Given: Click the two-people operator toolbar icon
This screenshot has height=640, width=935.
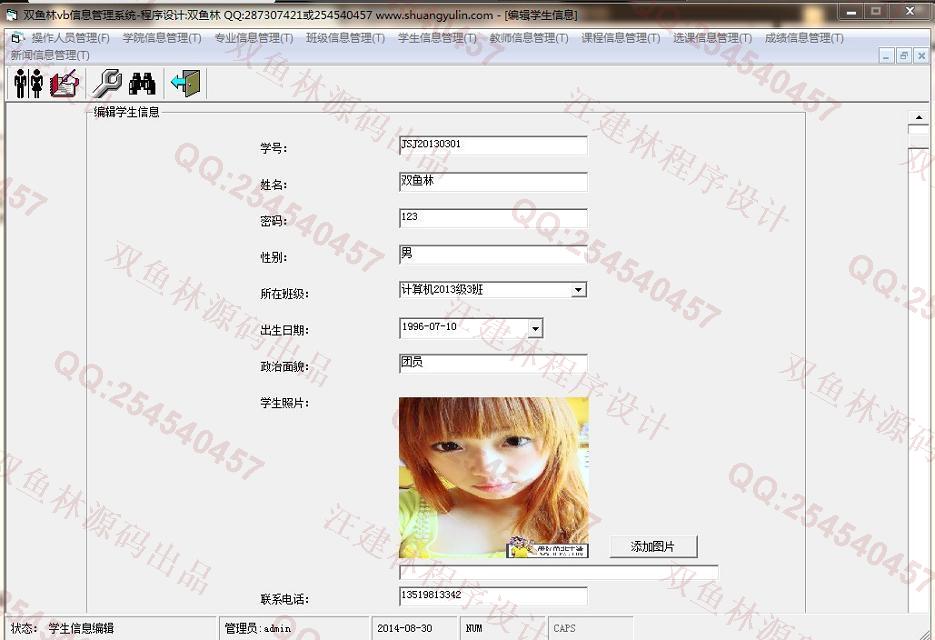Looking at the screenshot, I should [28, 83].
